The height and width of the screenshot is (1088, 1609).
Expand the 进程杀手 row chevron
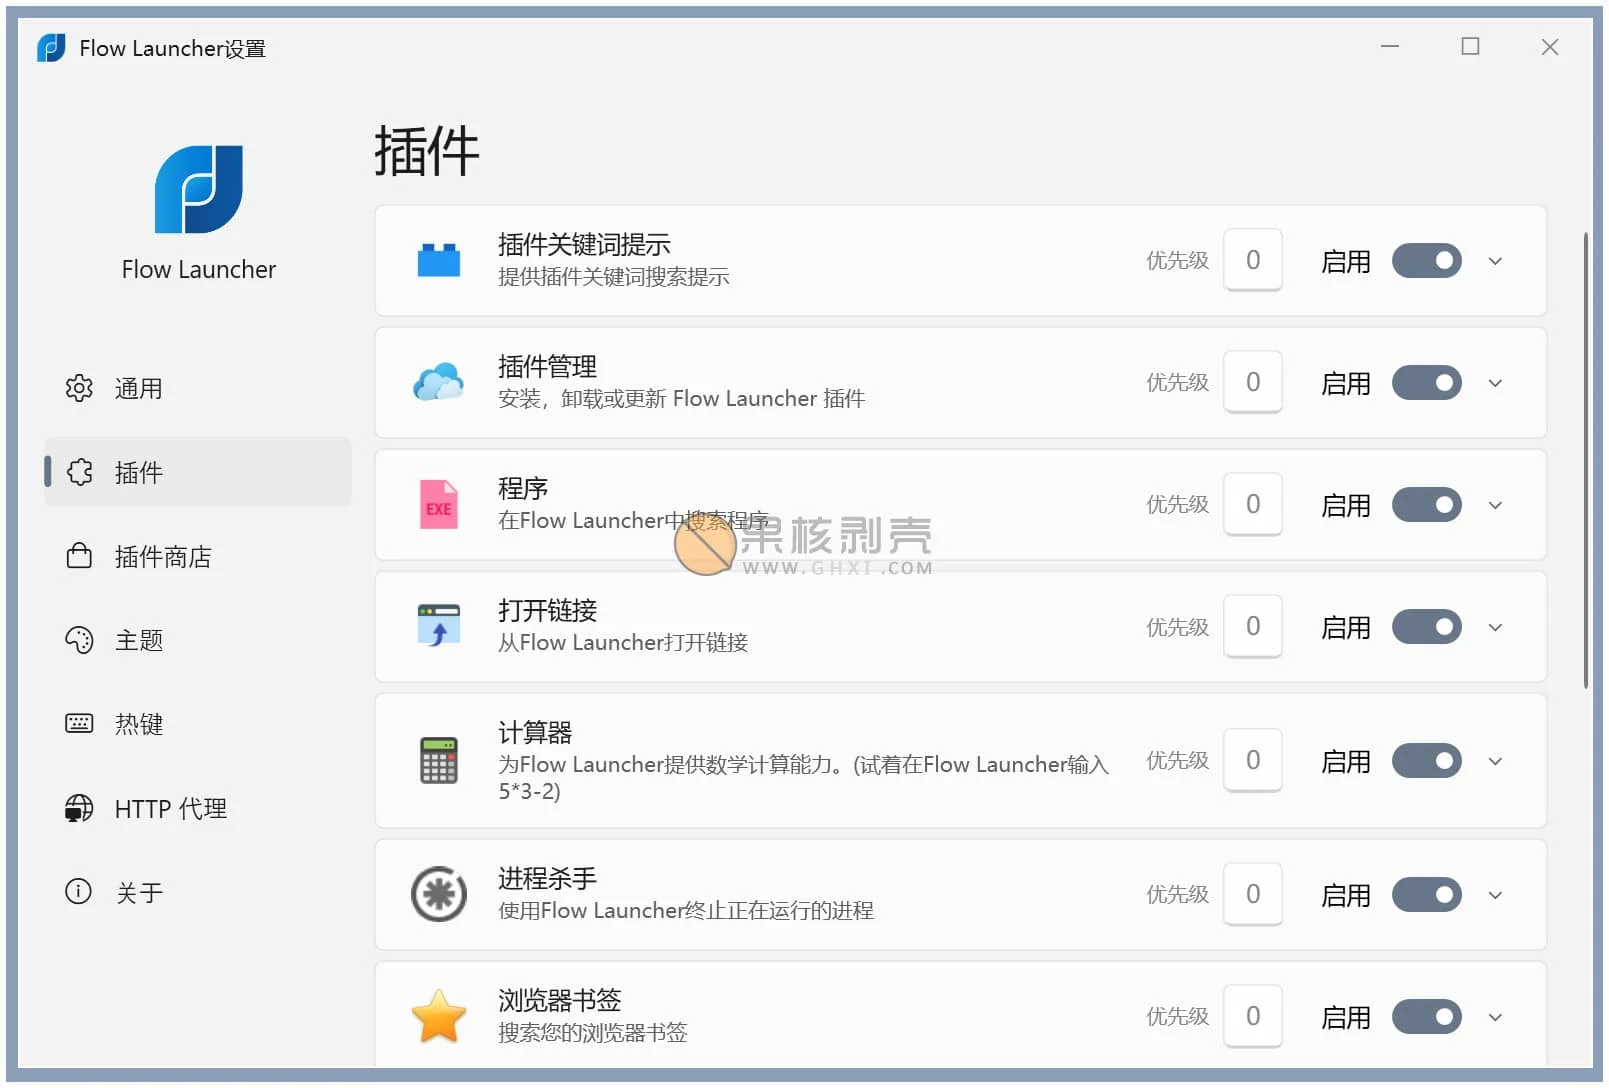pyautogui.click(x=1495, y=895)
